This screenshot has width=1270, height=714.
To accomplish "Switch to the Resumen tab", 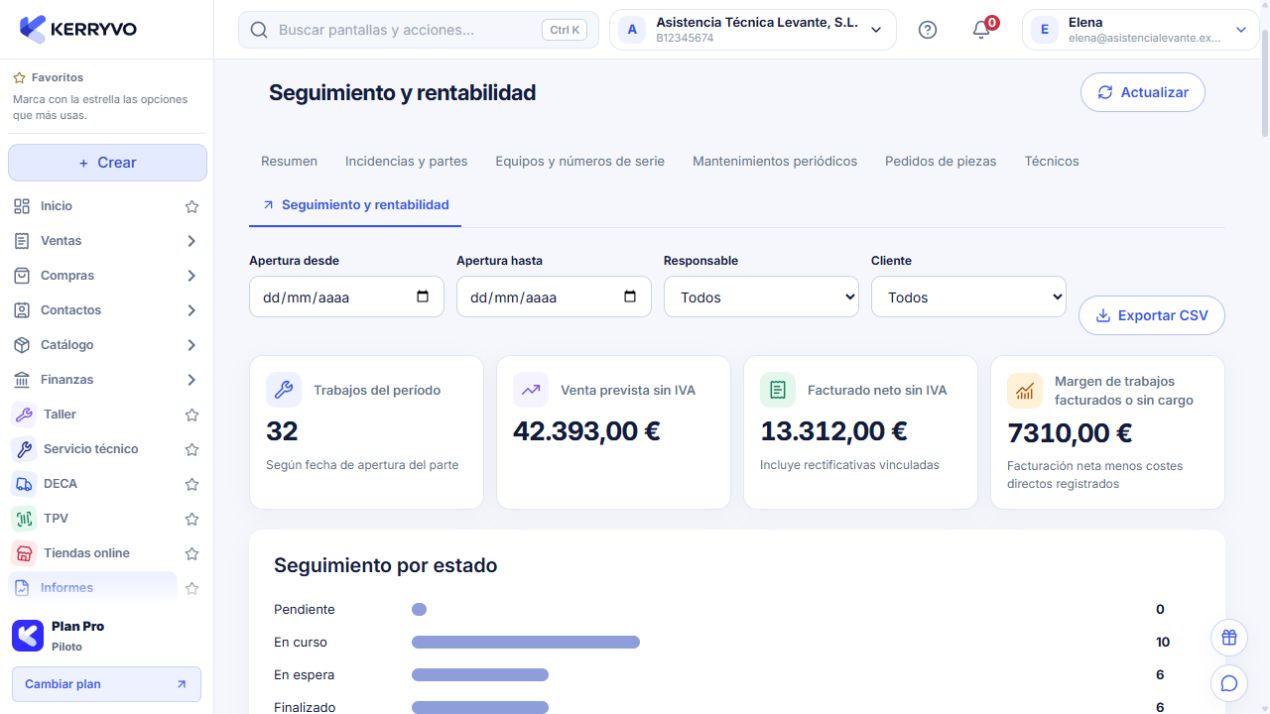I will (289, 161).
